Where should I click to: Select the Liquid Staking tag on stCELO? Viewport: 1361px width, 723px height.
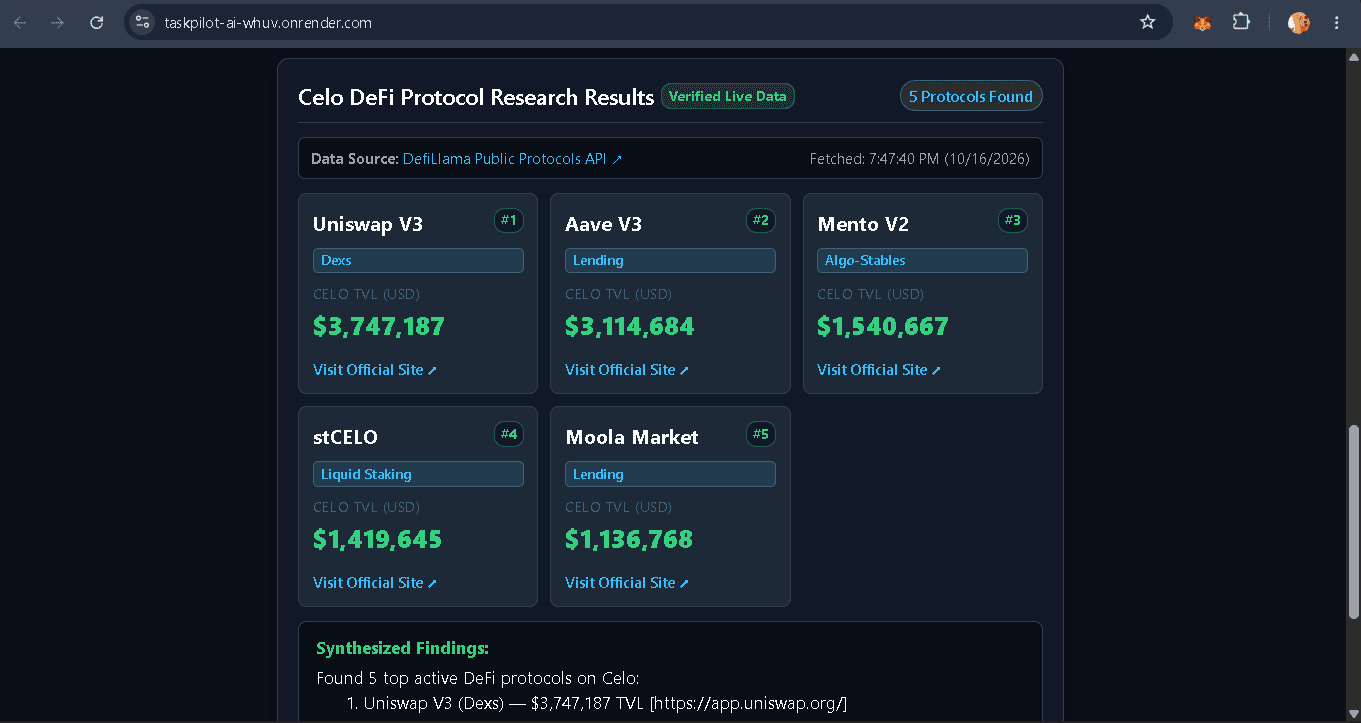(x=418, y=474)
